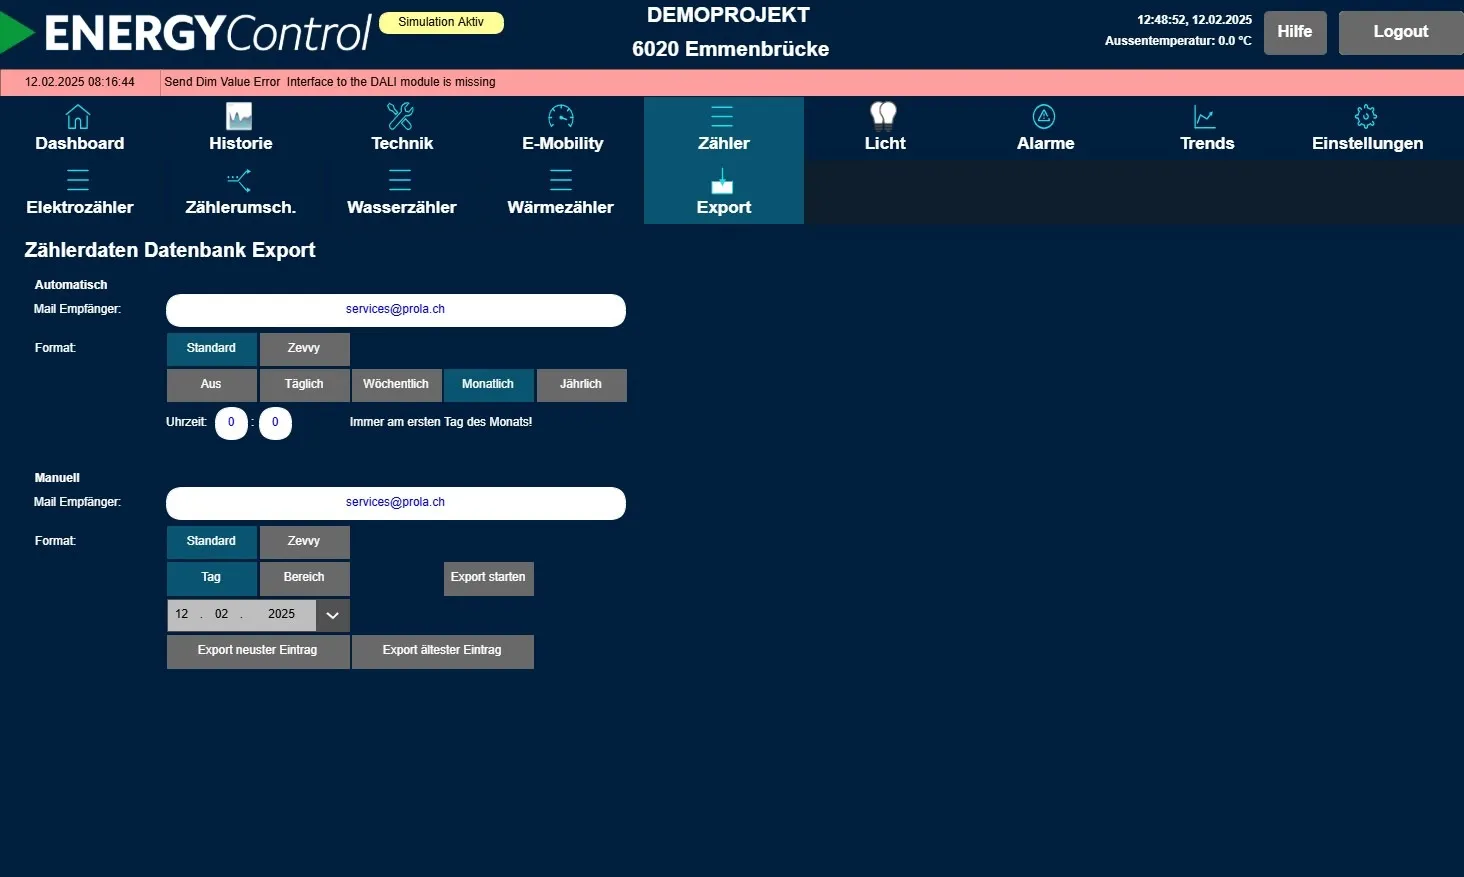Select the Export download icon

pos(722,181)
